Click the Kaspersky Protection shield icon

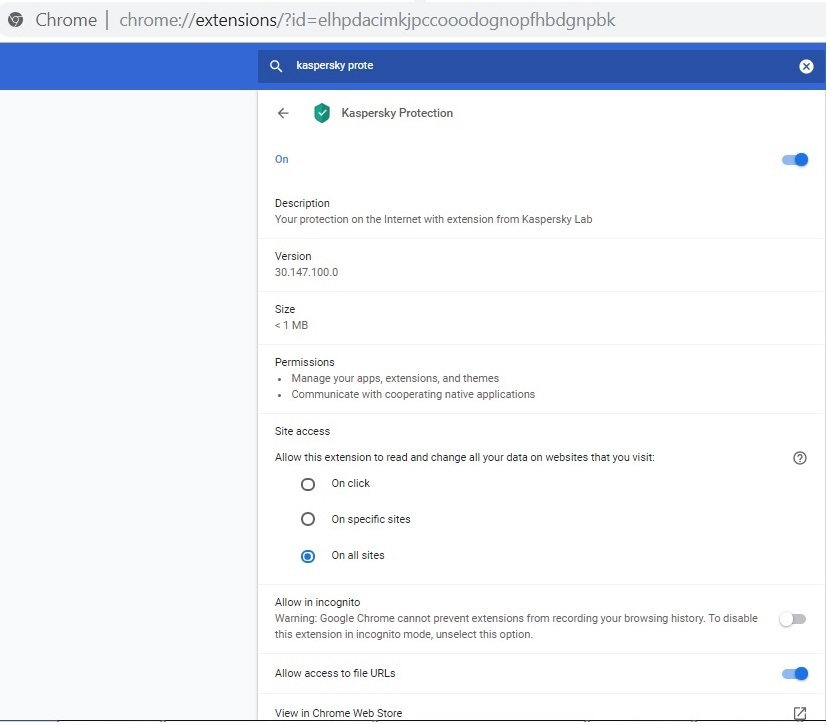pos(322,113)
